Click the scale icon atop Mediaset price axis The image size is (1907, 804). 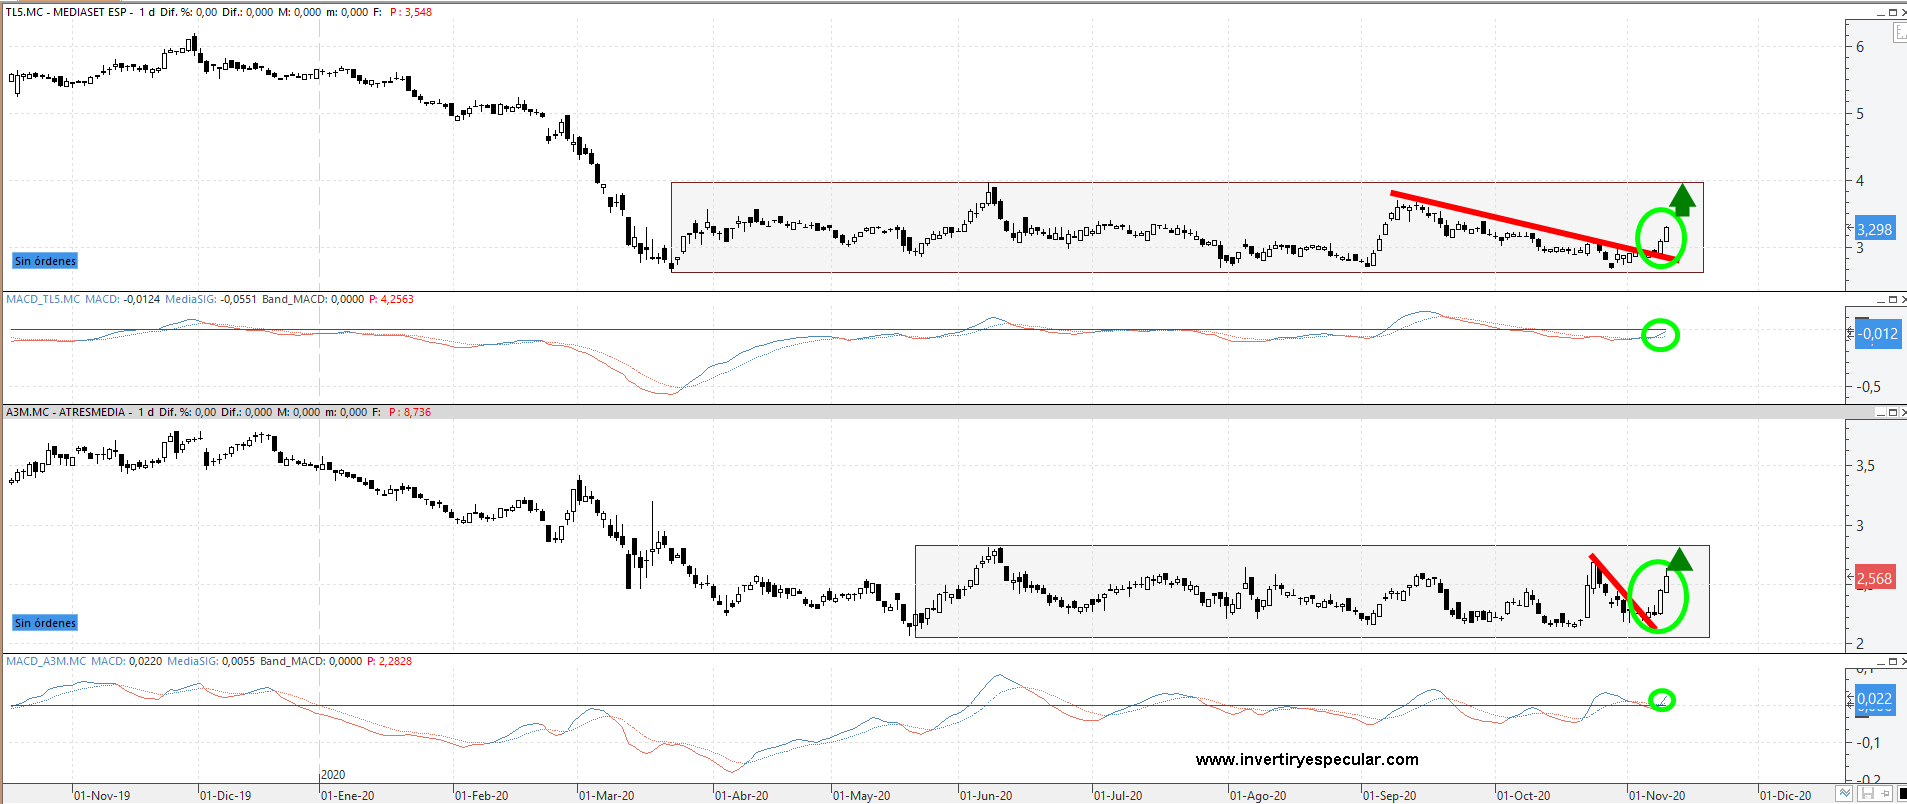(1900, 33)
